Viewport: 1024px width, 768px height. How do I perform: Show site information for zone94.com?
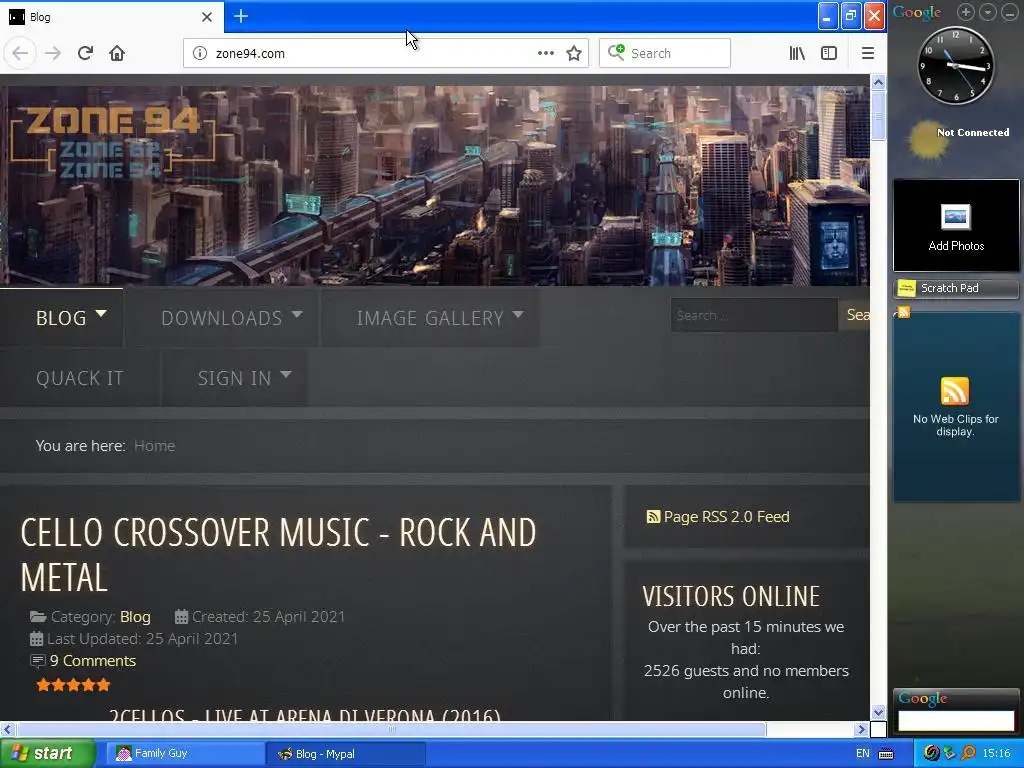pos(200,54)
